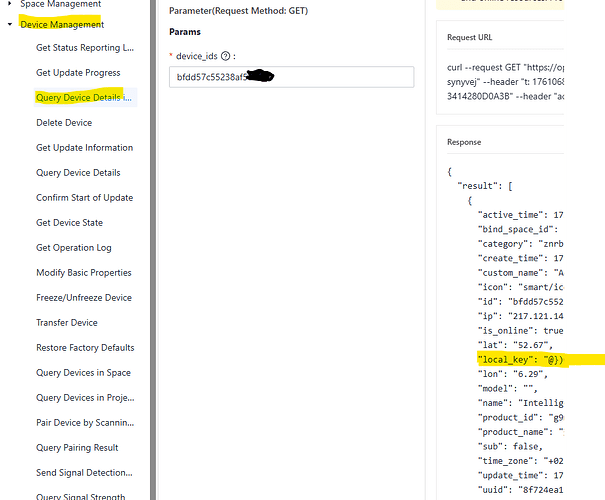The image size is (605, 500).
Task: Click the "ip" response line
Action: [x=521, y=316]
